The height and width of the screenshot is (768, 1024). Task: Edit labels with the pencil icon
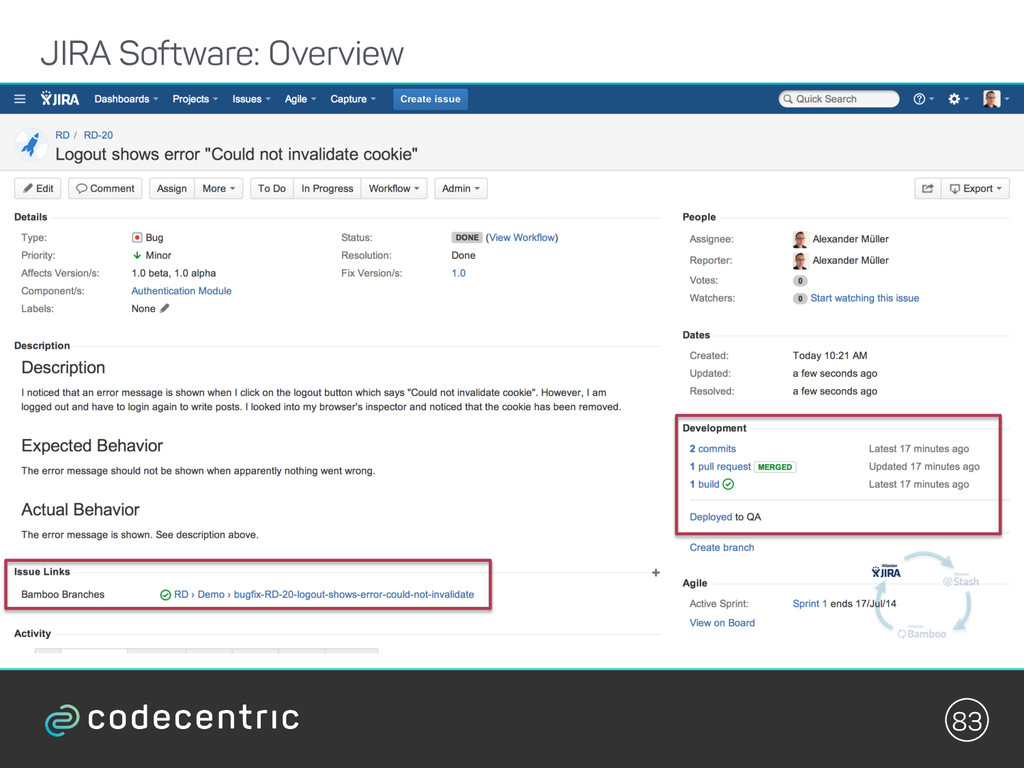165,308
